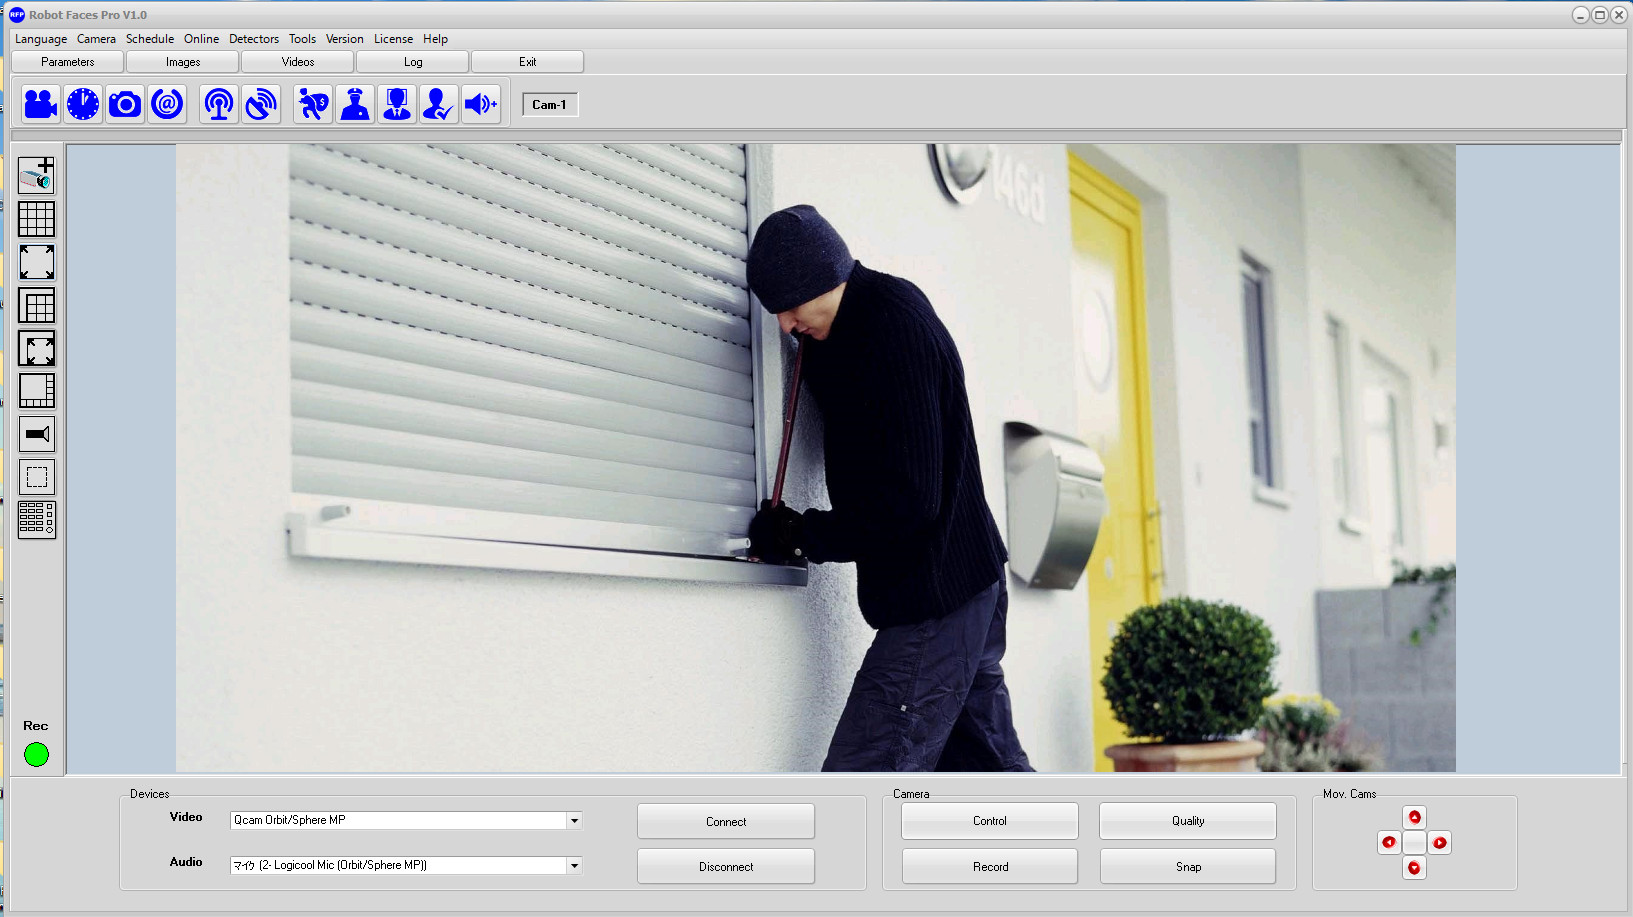Click the expand to fullscreen arrows icon

pos(37,262)
